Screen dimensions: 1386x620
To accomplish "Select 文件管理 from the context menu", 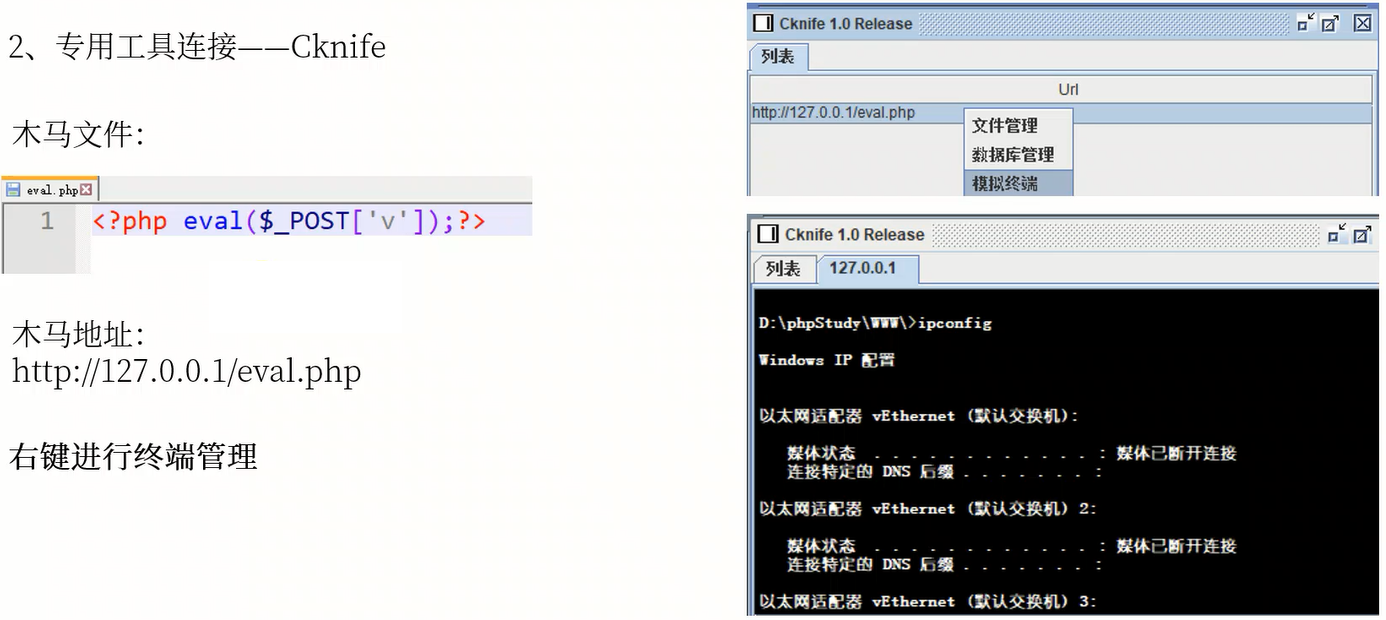I will (1017, 125).
